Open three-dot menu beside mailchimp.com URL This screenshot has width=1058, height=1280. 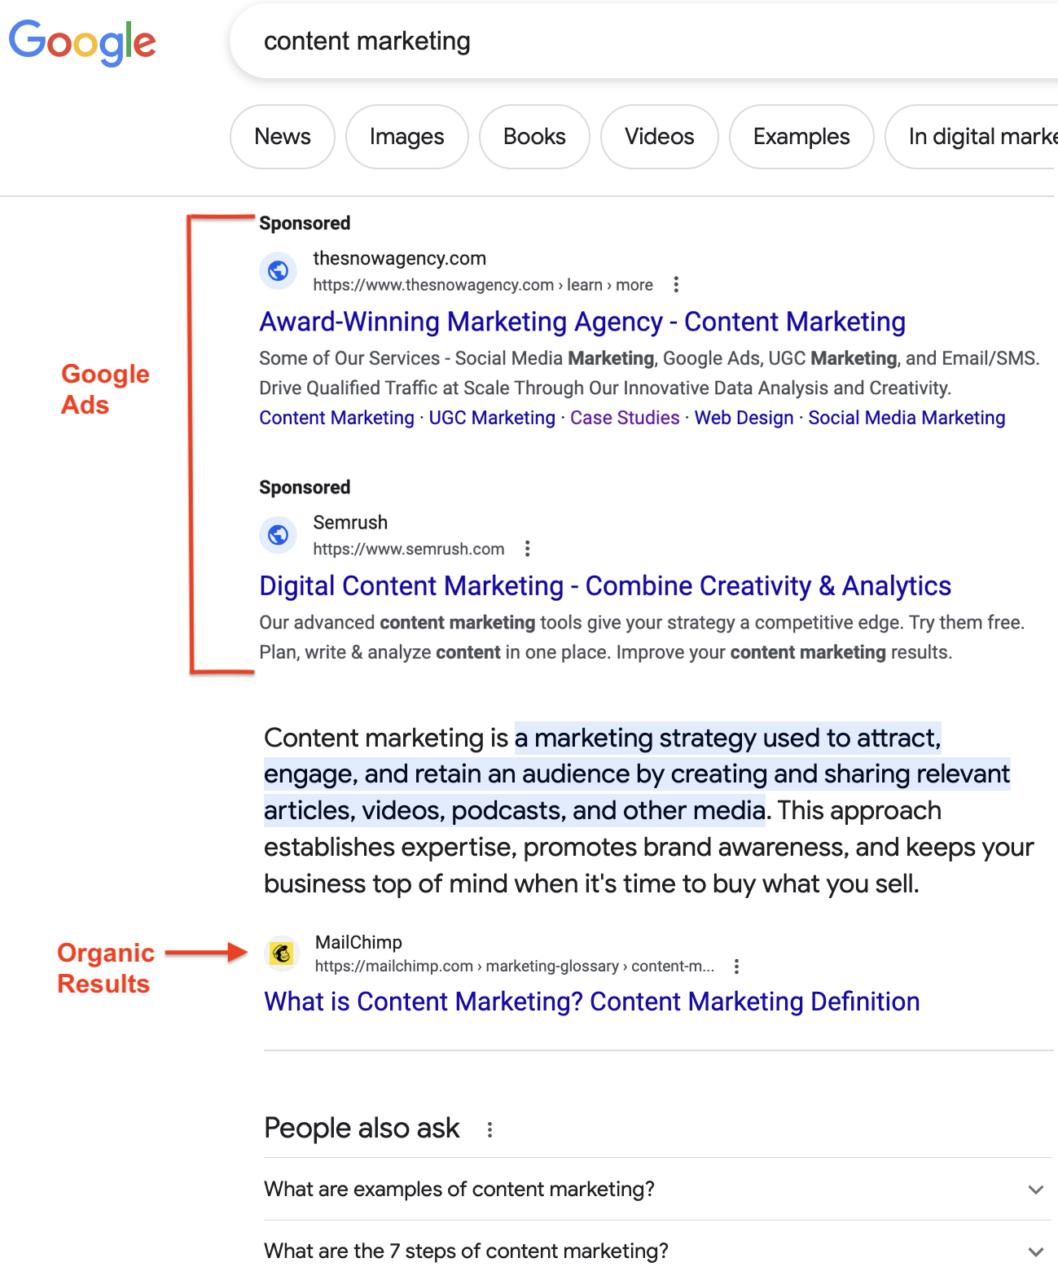point(736,967)
